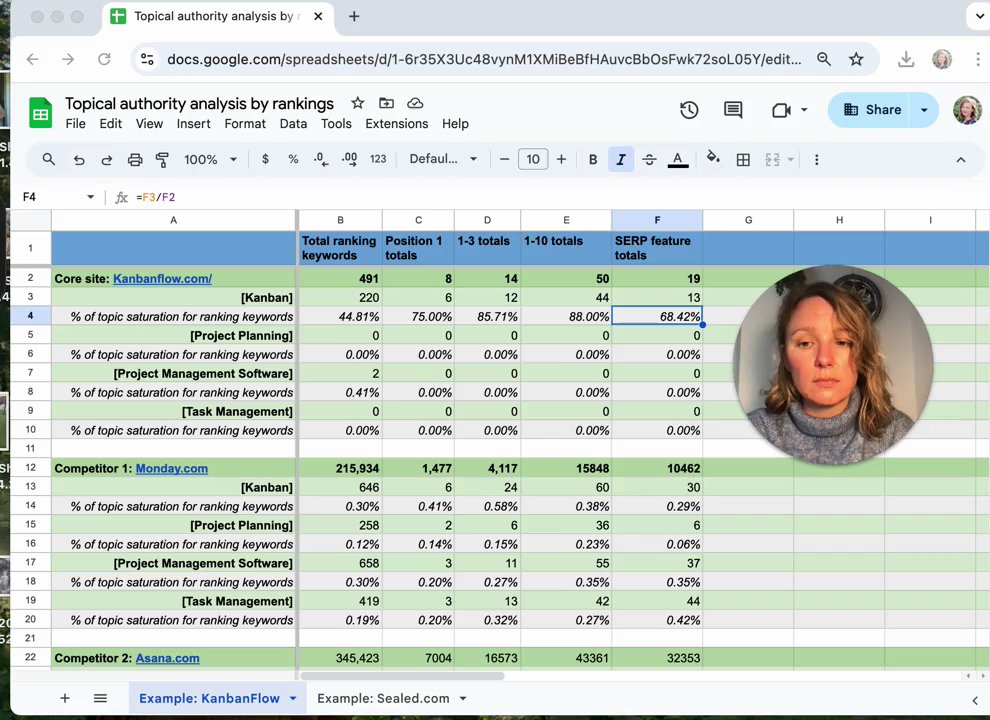Open Example: KanbanFlow tab dropdown arrow
This screenshot has height=720, width=990.
(293, 699)
